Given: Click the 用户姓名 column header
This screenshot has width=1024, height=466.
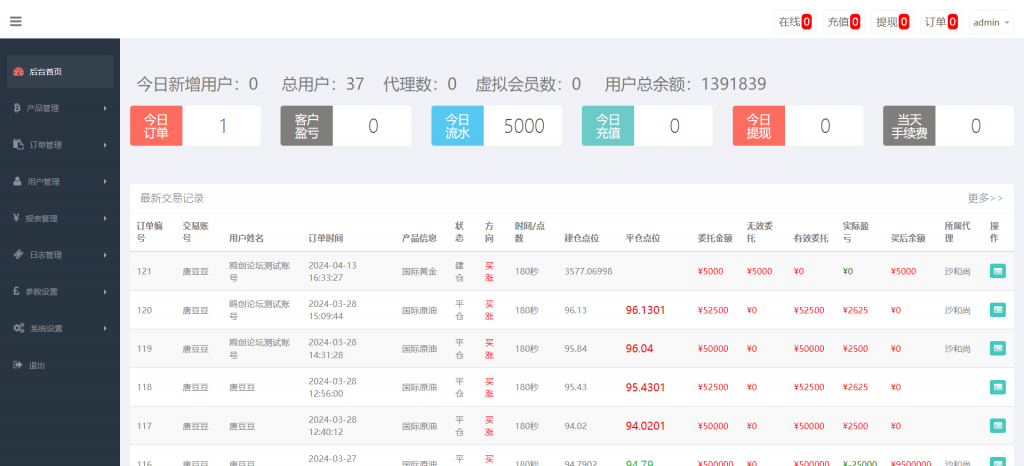Looking at the screenshot, I should [246, 238].
